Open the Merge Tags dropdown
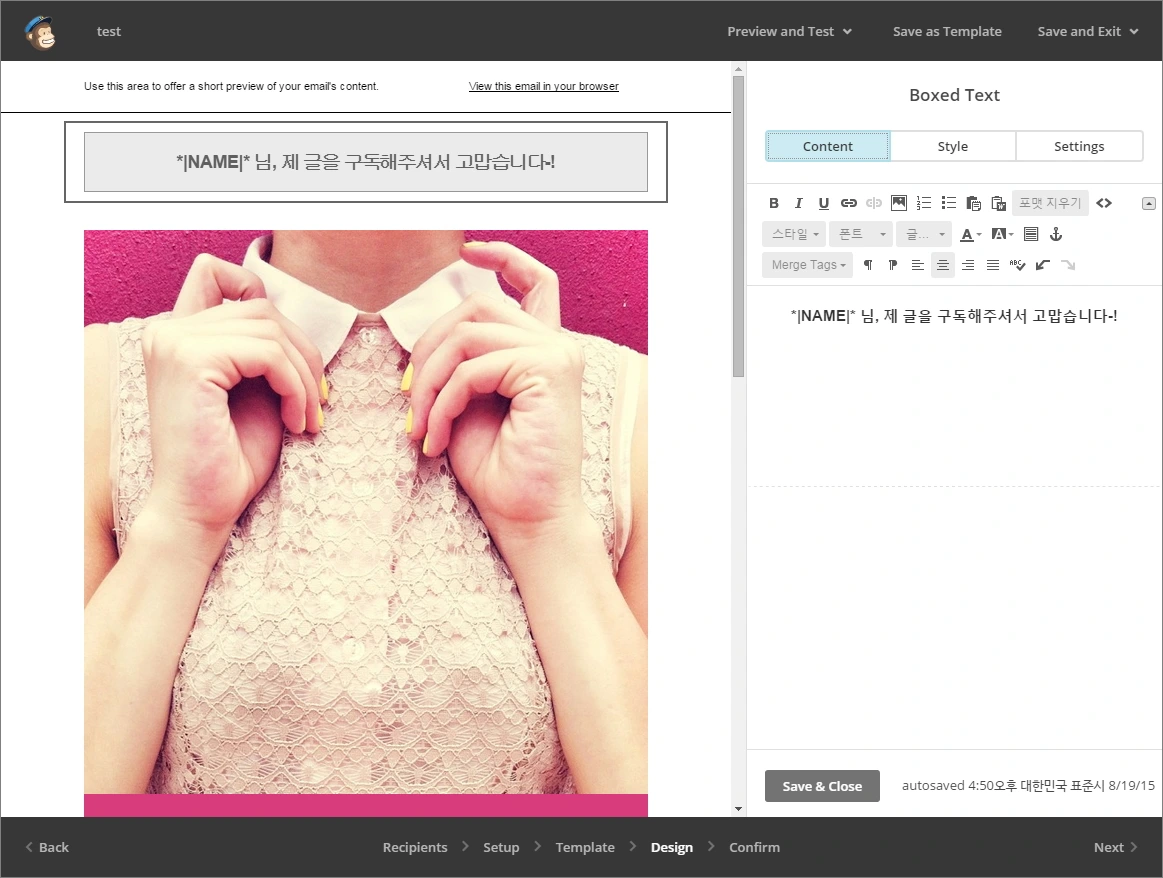 808,265
